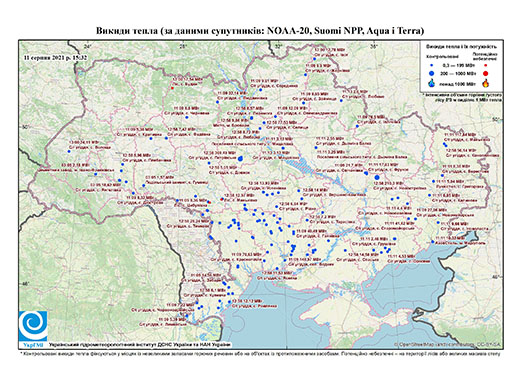Click the orange flame legend icon

pyautogui.click(x=486, y=83)
